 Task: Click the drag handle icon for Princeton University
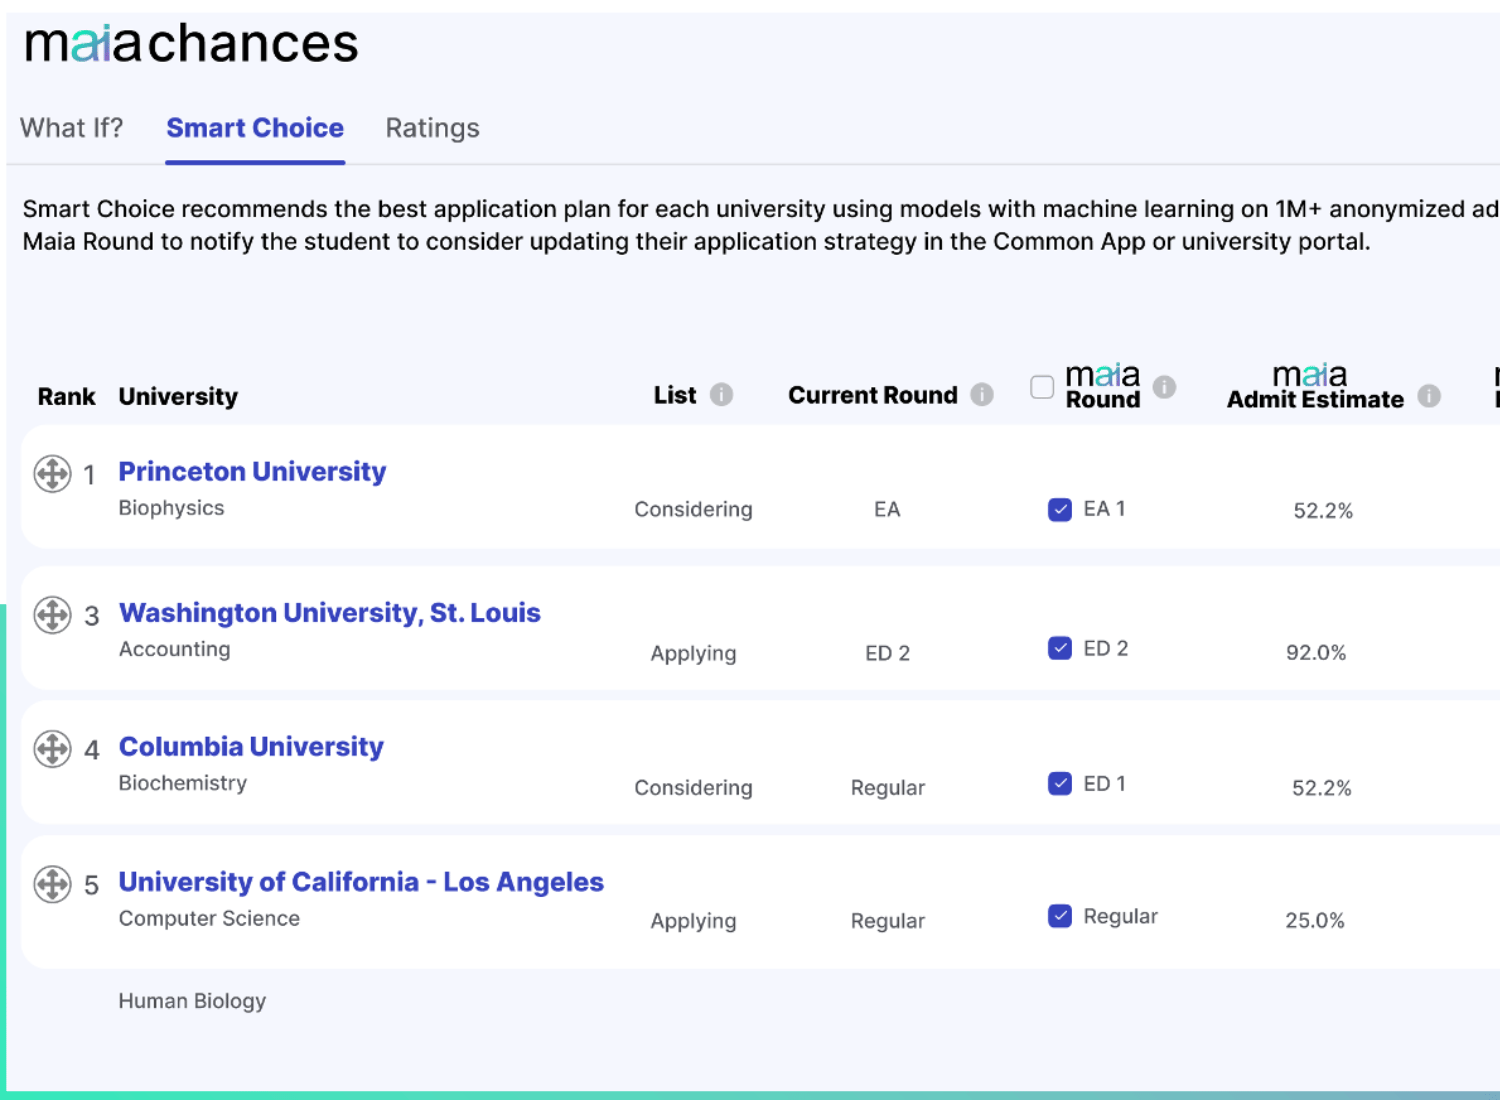(x=52, y=473)
